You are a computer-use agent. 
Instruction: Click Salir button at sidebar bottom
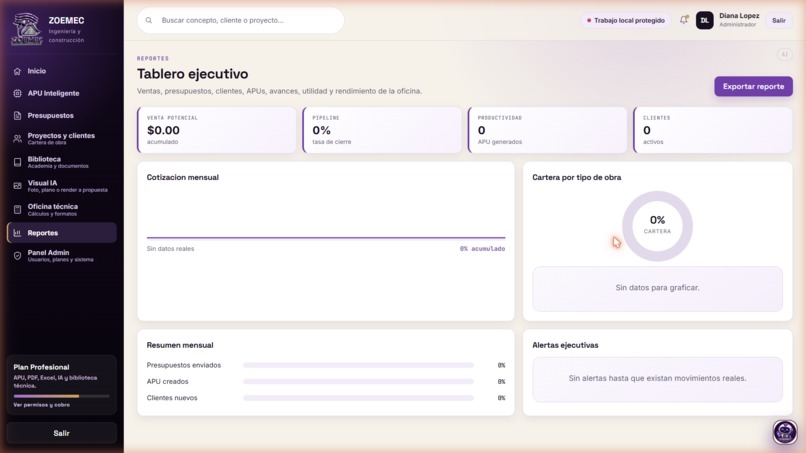point(62,433)
